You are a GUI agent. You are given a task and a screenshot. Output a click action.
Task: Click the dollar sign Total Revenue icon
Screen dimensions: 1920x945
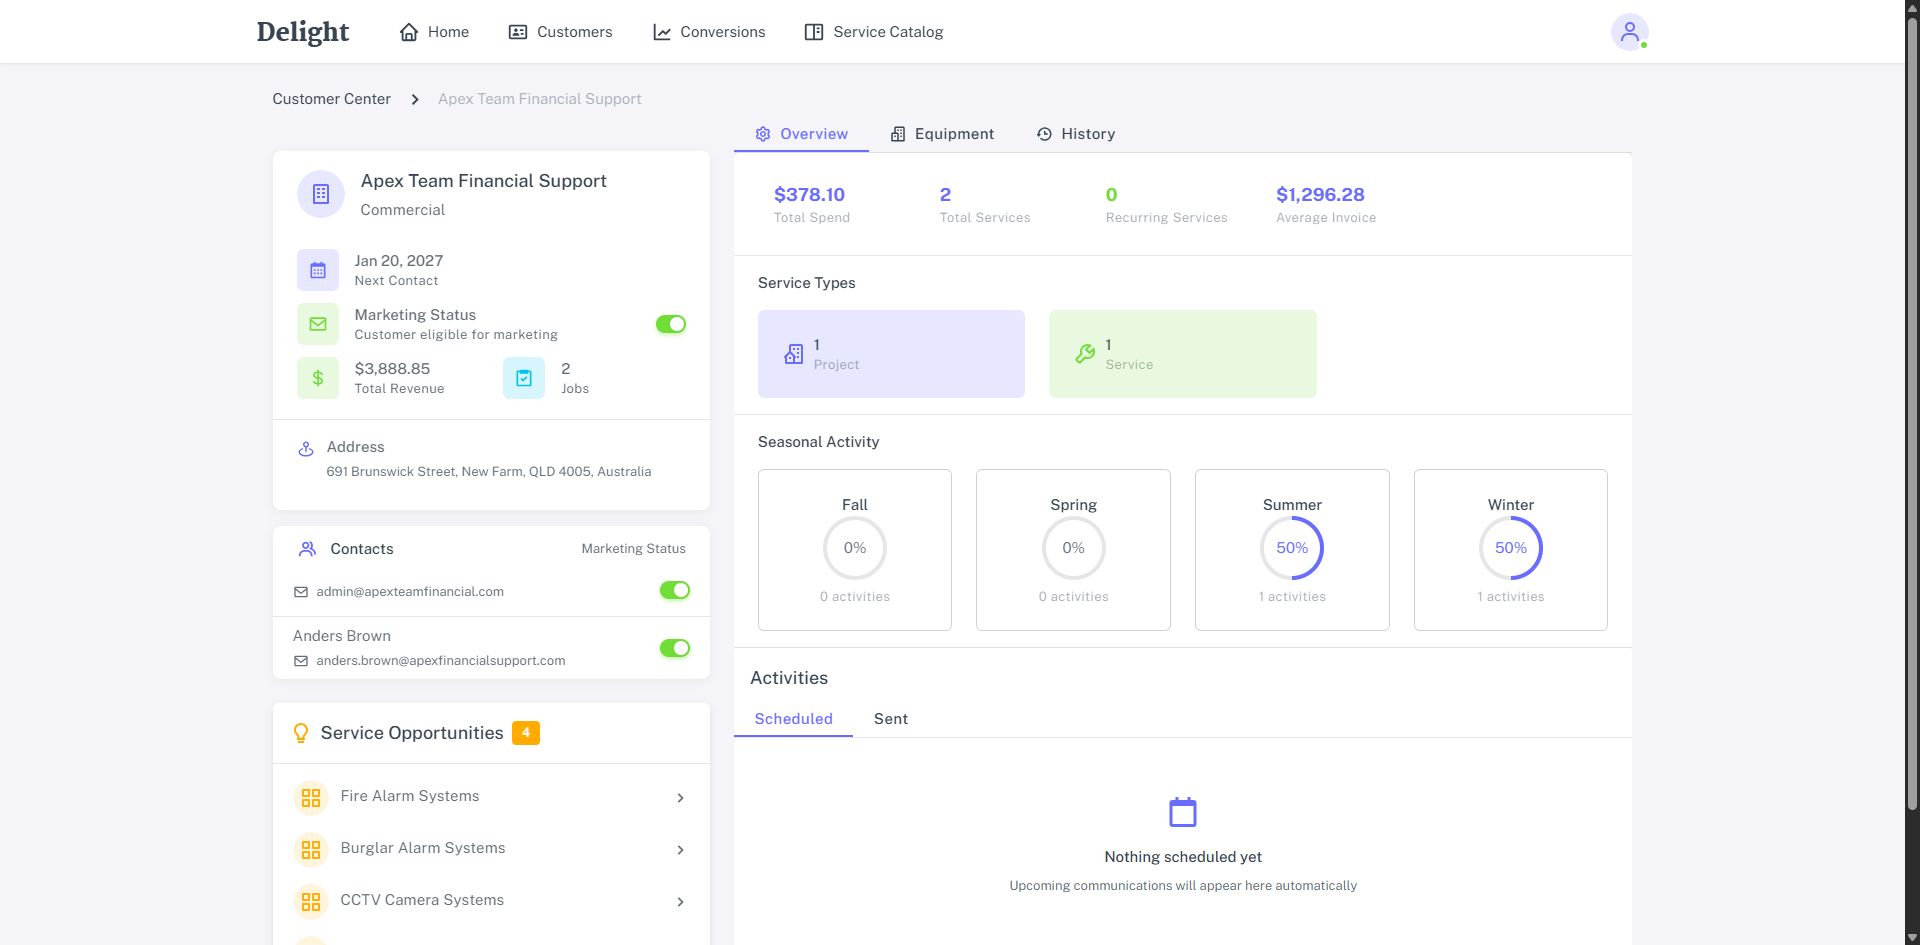click(x=318, y=378)
